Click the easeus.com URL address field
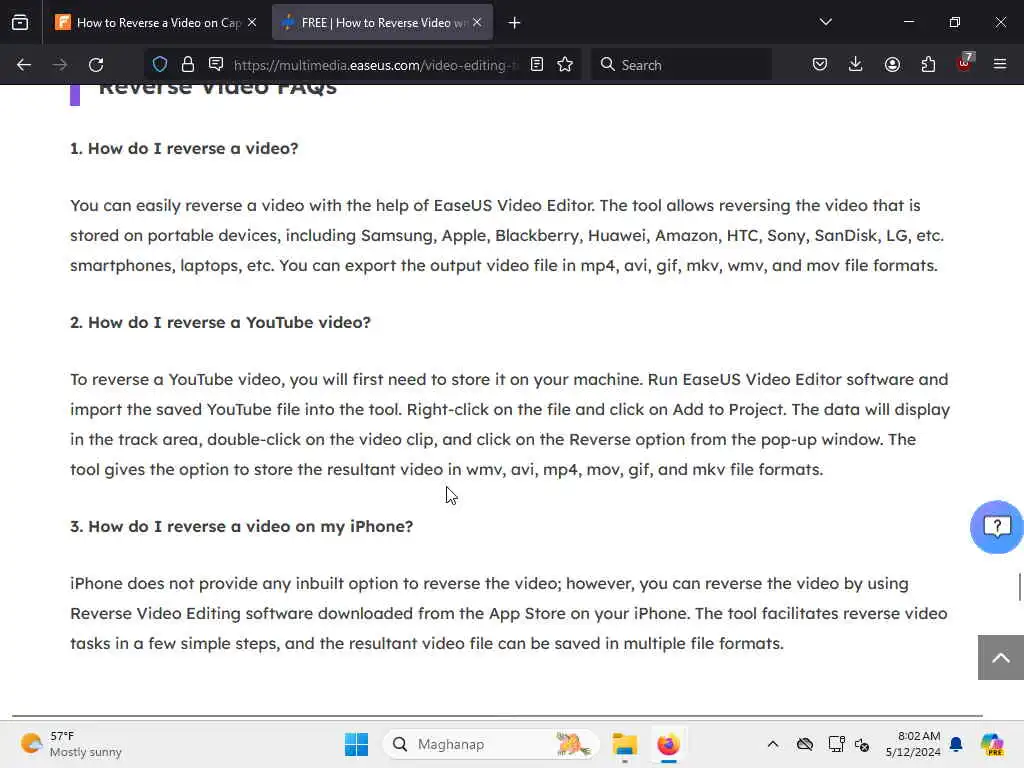Image resolution: width=1024 pixels, height=768 pixels. (x=376, y=65)
